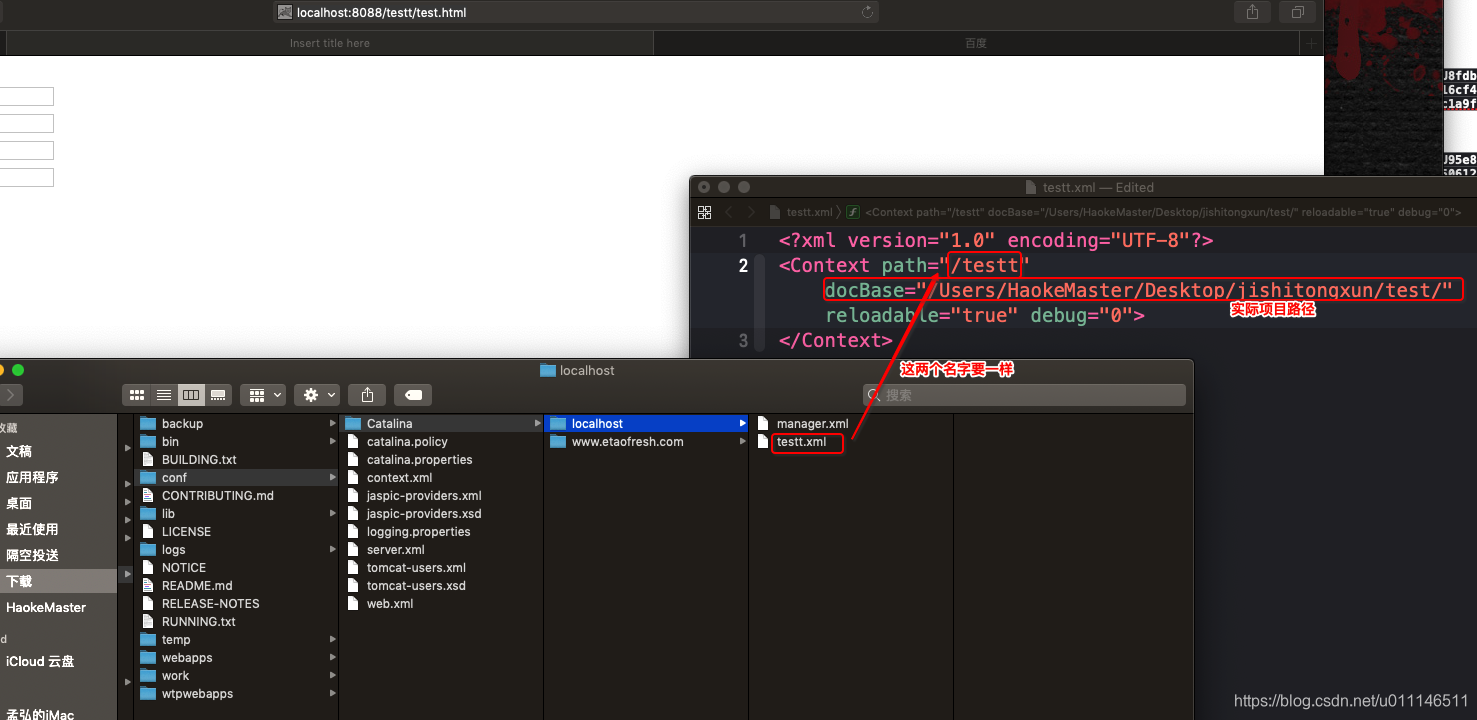
Task: Click the forward arrow in the editor breadcrumb
Action: [751, 212]
